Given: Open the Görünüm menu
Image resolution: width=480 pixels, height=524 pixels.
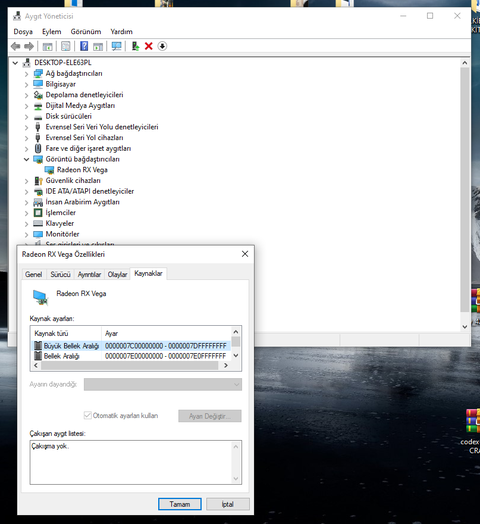Looking at the screenshot, I should coord(86,32).
